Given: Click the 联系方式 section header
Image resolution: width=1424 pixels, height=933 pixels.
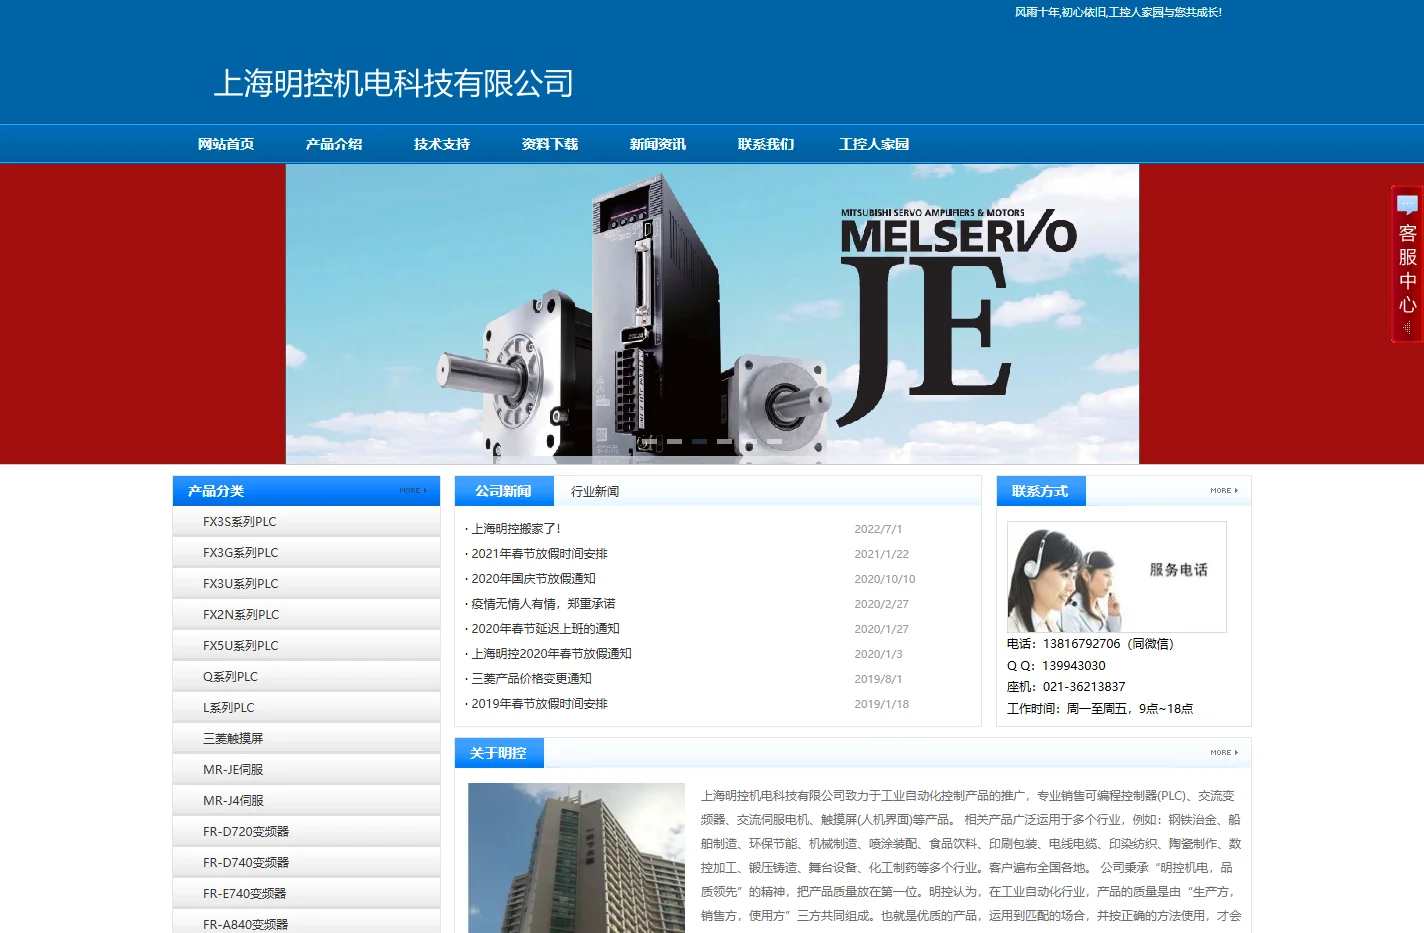Looking at the screenshot, I should [x=1040, y=491].
